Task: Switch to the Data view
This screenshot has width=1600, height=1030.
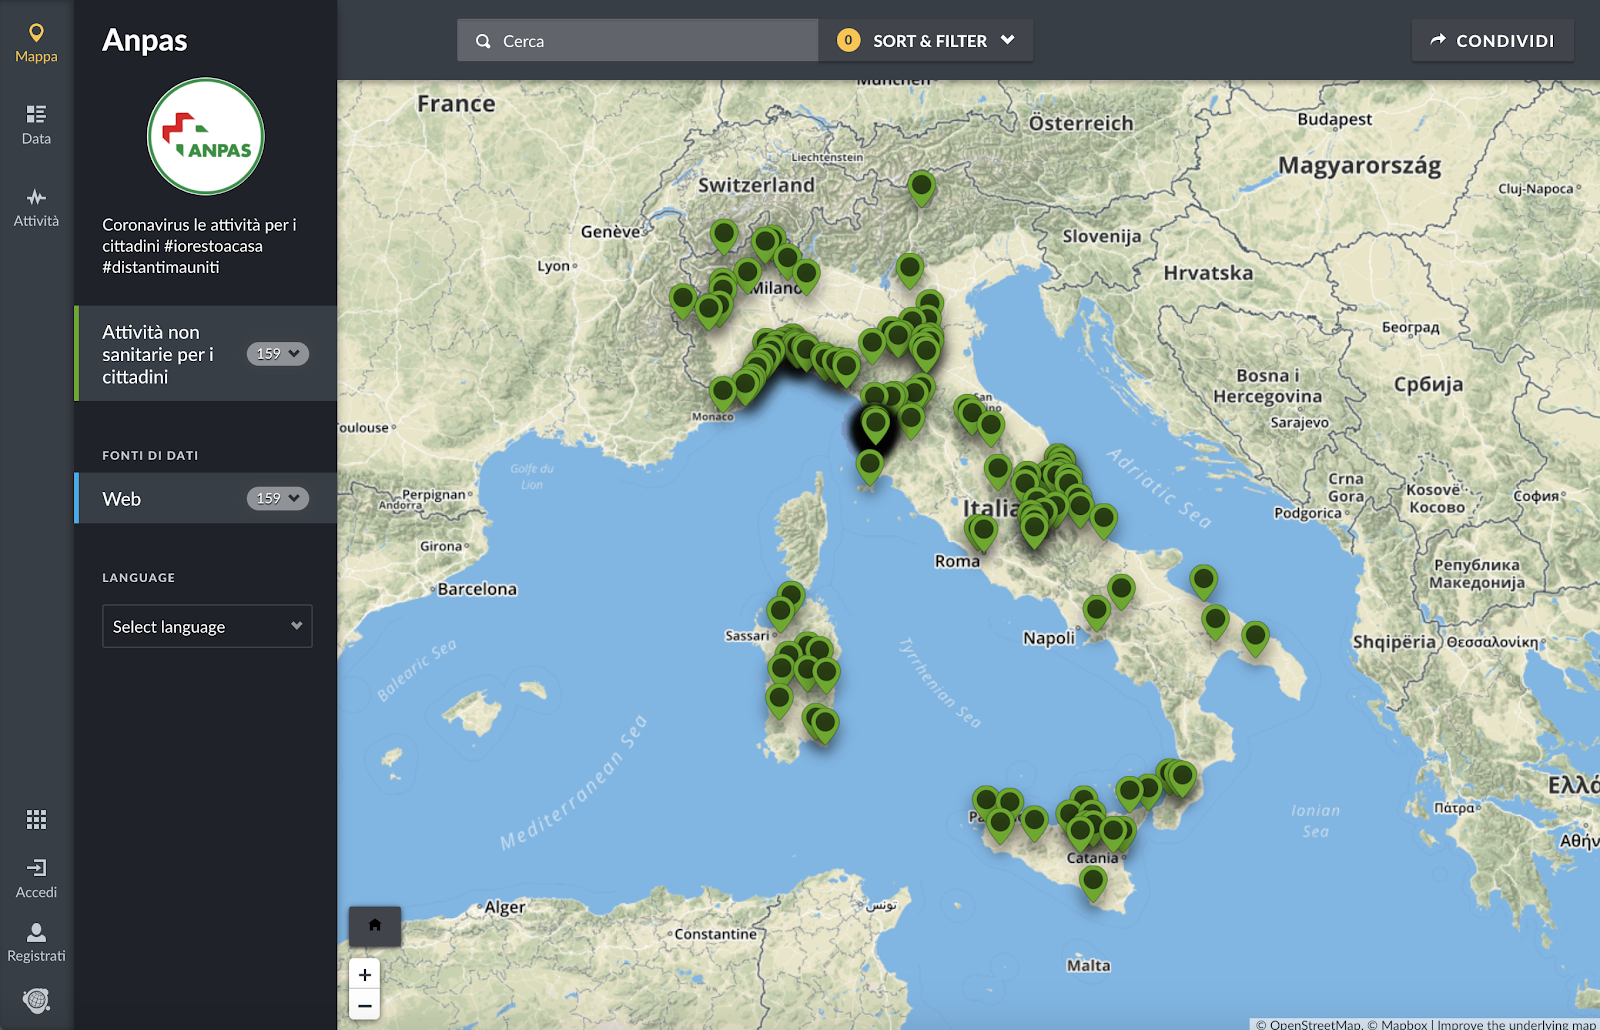Action: (36, 125)
